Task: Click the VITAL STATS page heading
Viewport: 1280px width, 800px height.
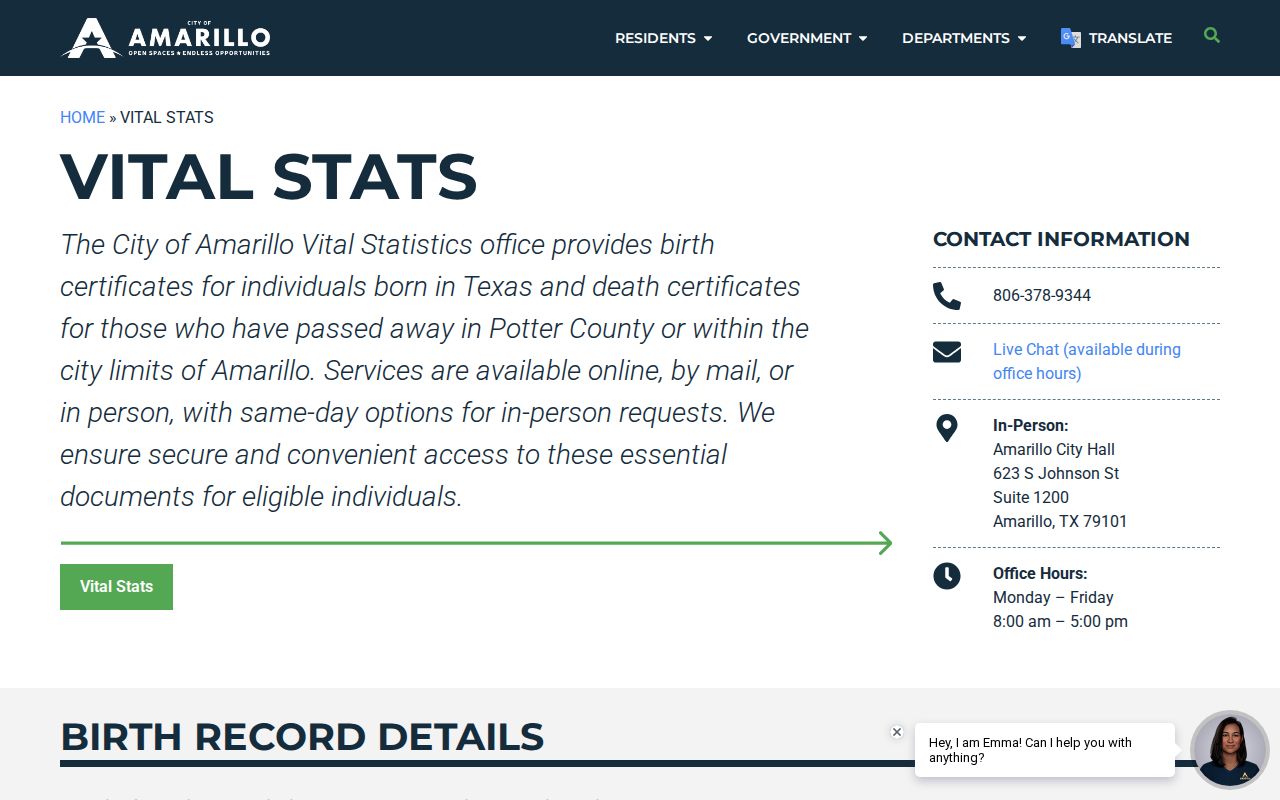Action: click(269, 177)
